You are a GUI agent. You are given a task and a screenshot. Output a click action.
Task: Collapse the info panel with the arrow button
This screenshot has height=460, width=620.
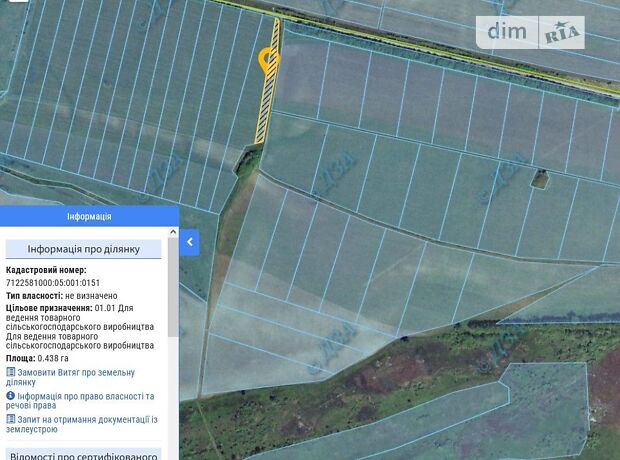click(x=190, y=241)
